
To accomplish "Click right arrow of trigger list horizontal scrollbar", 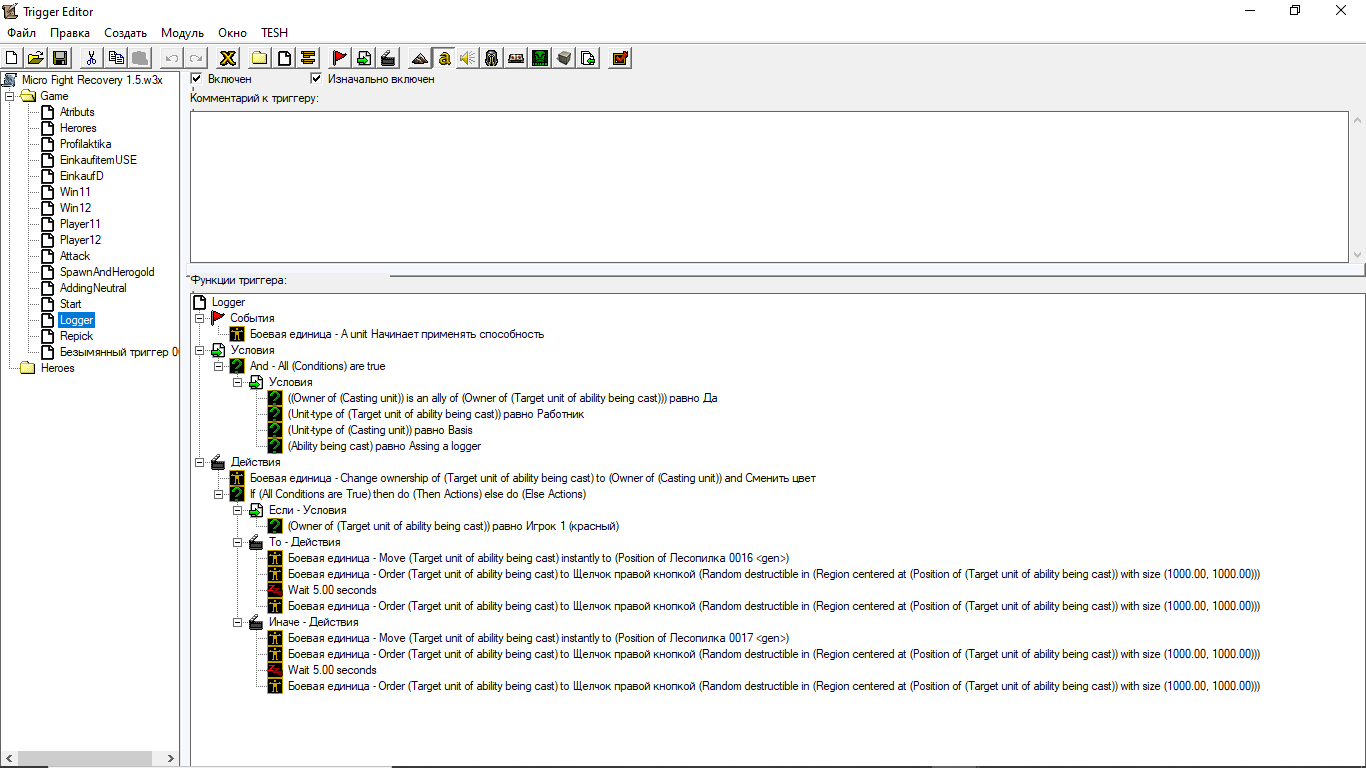I will click(x=171, y=759).
